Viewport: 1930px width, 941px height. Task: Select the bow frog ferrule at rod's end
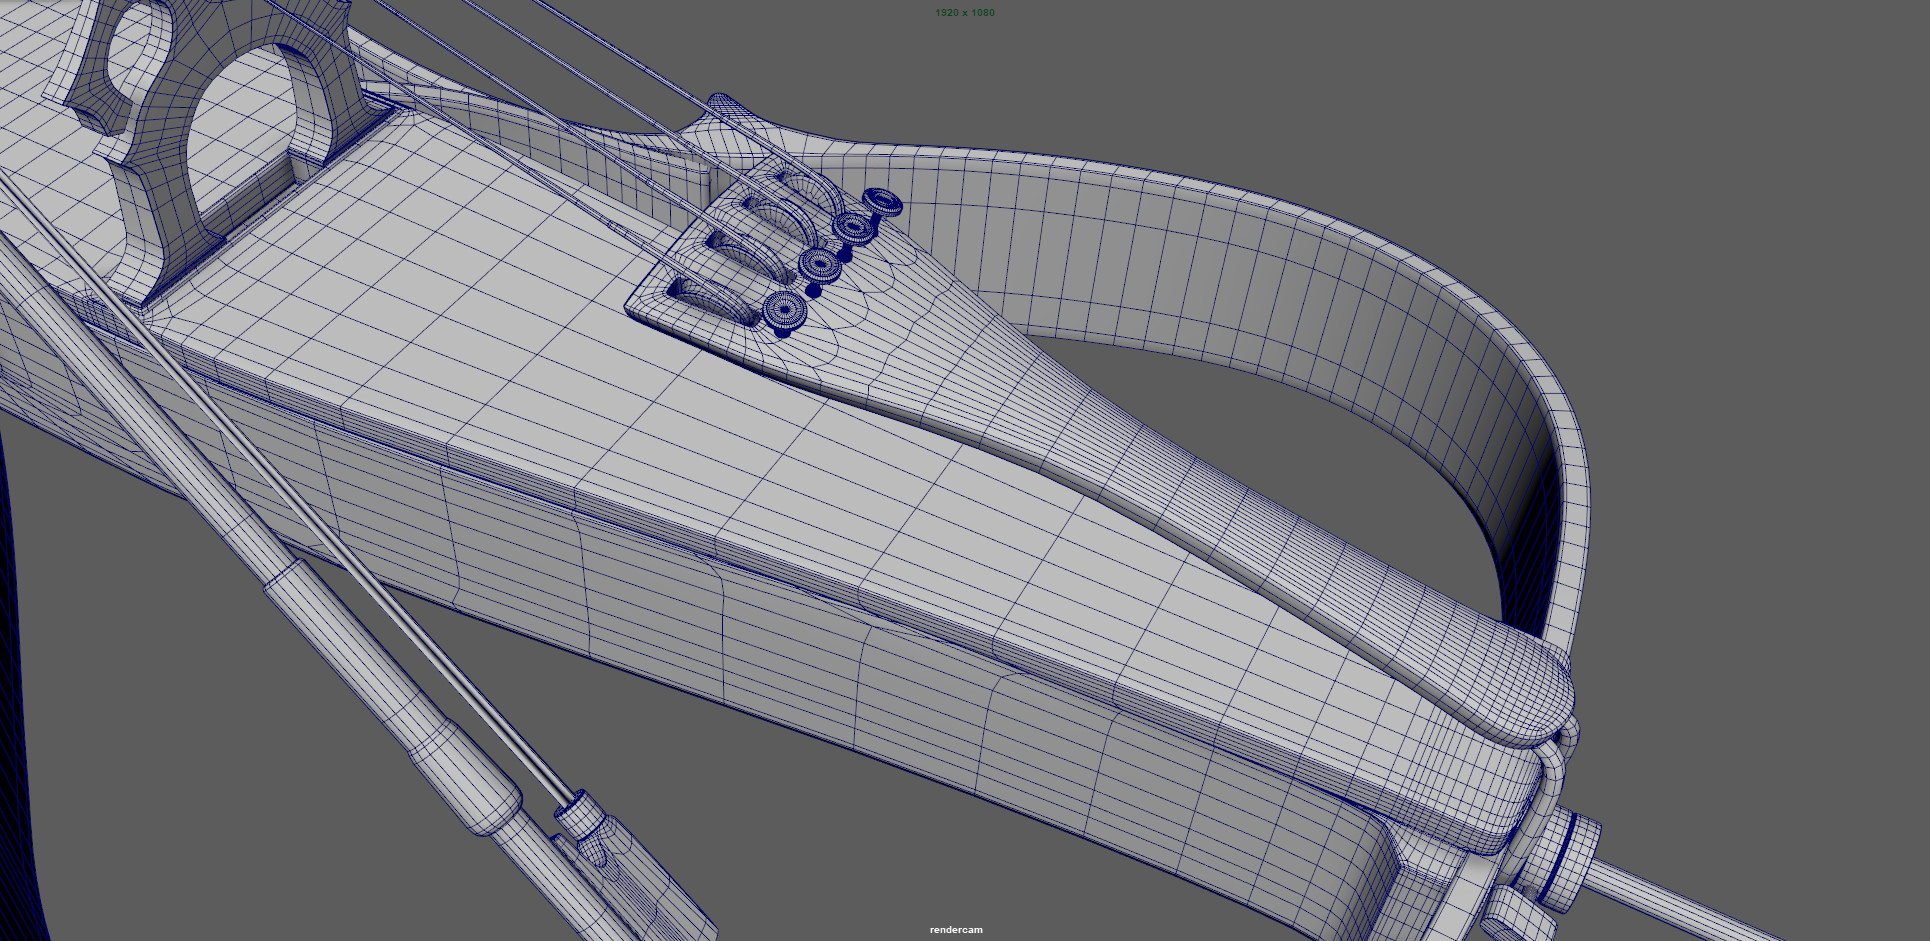pos(580,815)
